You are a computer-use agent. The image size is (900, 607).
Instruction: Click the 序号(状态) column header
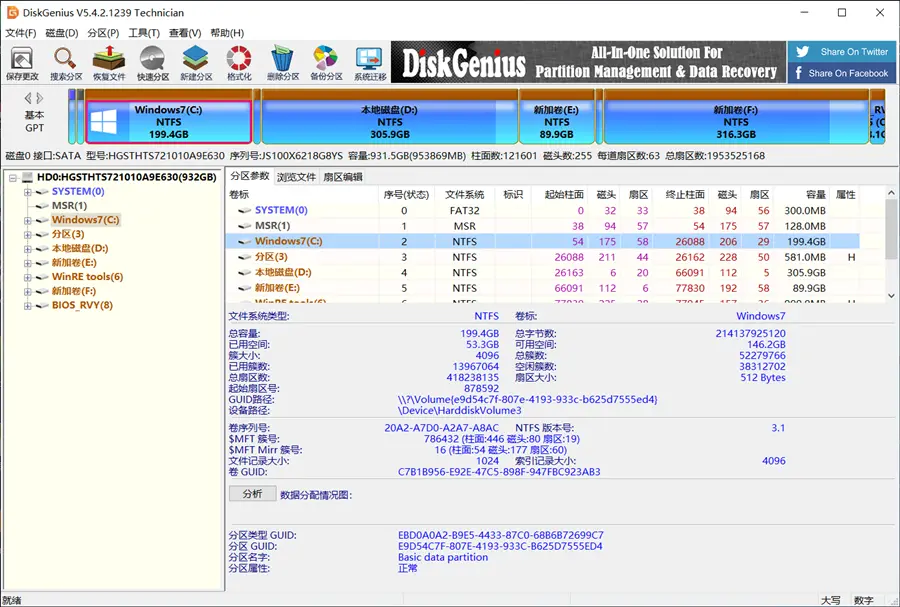(406, 194)
